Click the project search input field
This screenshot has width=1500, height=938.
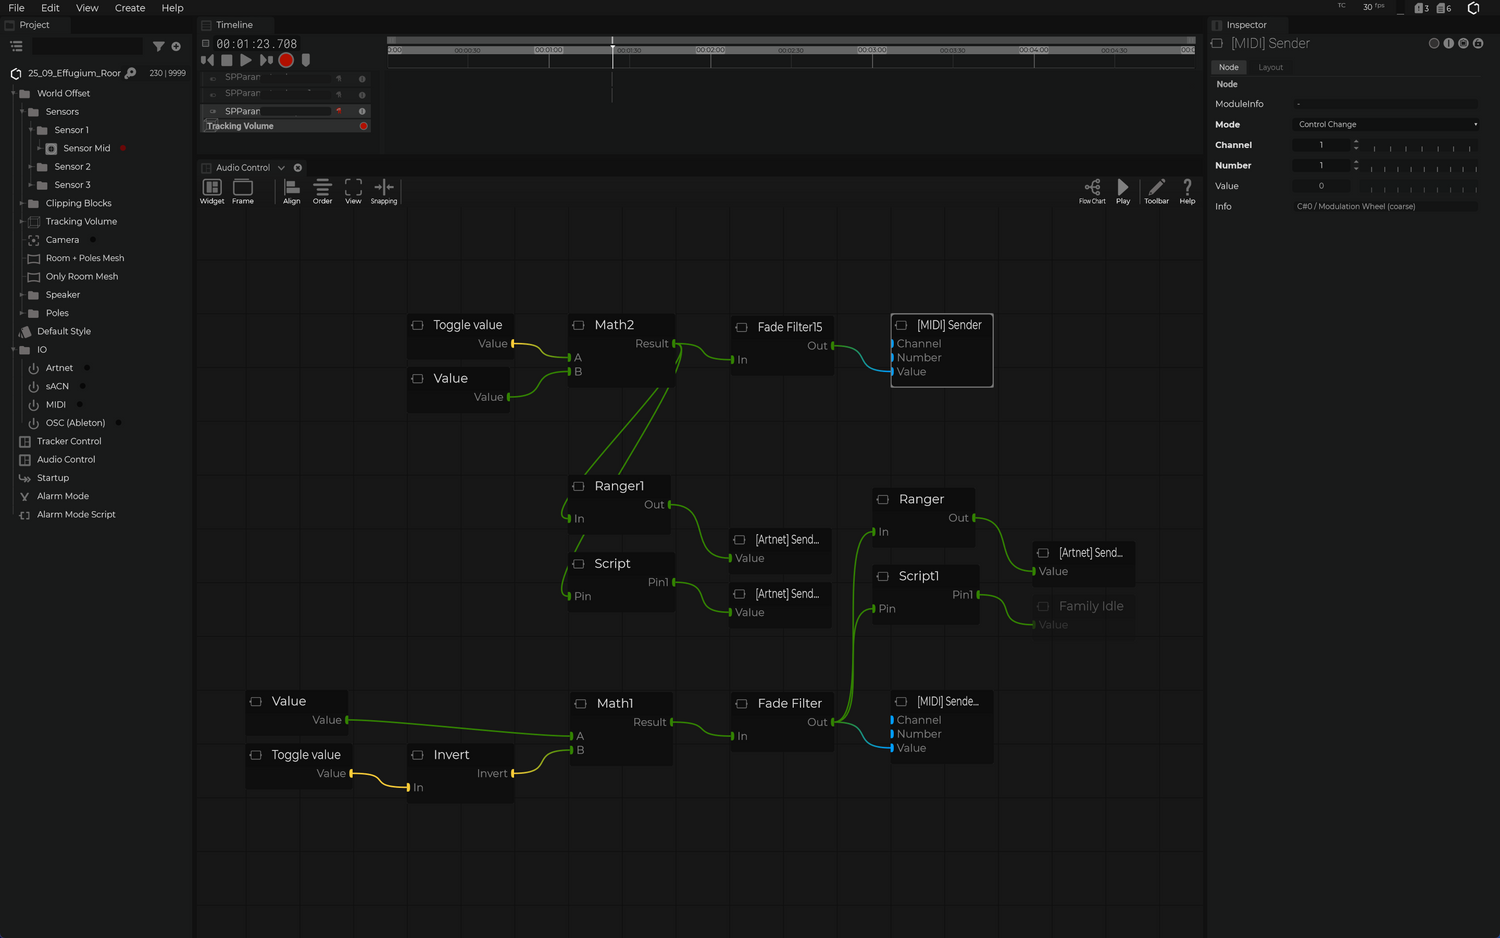(88, 46)
